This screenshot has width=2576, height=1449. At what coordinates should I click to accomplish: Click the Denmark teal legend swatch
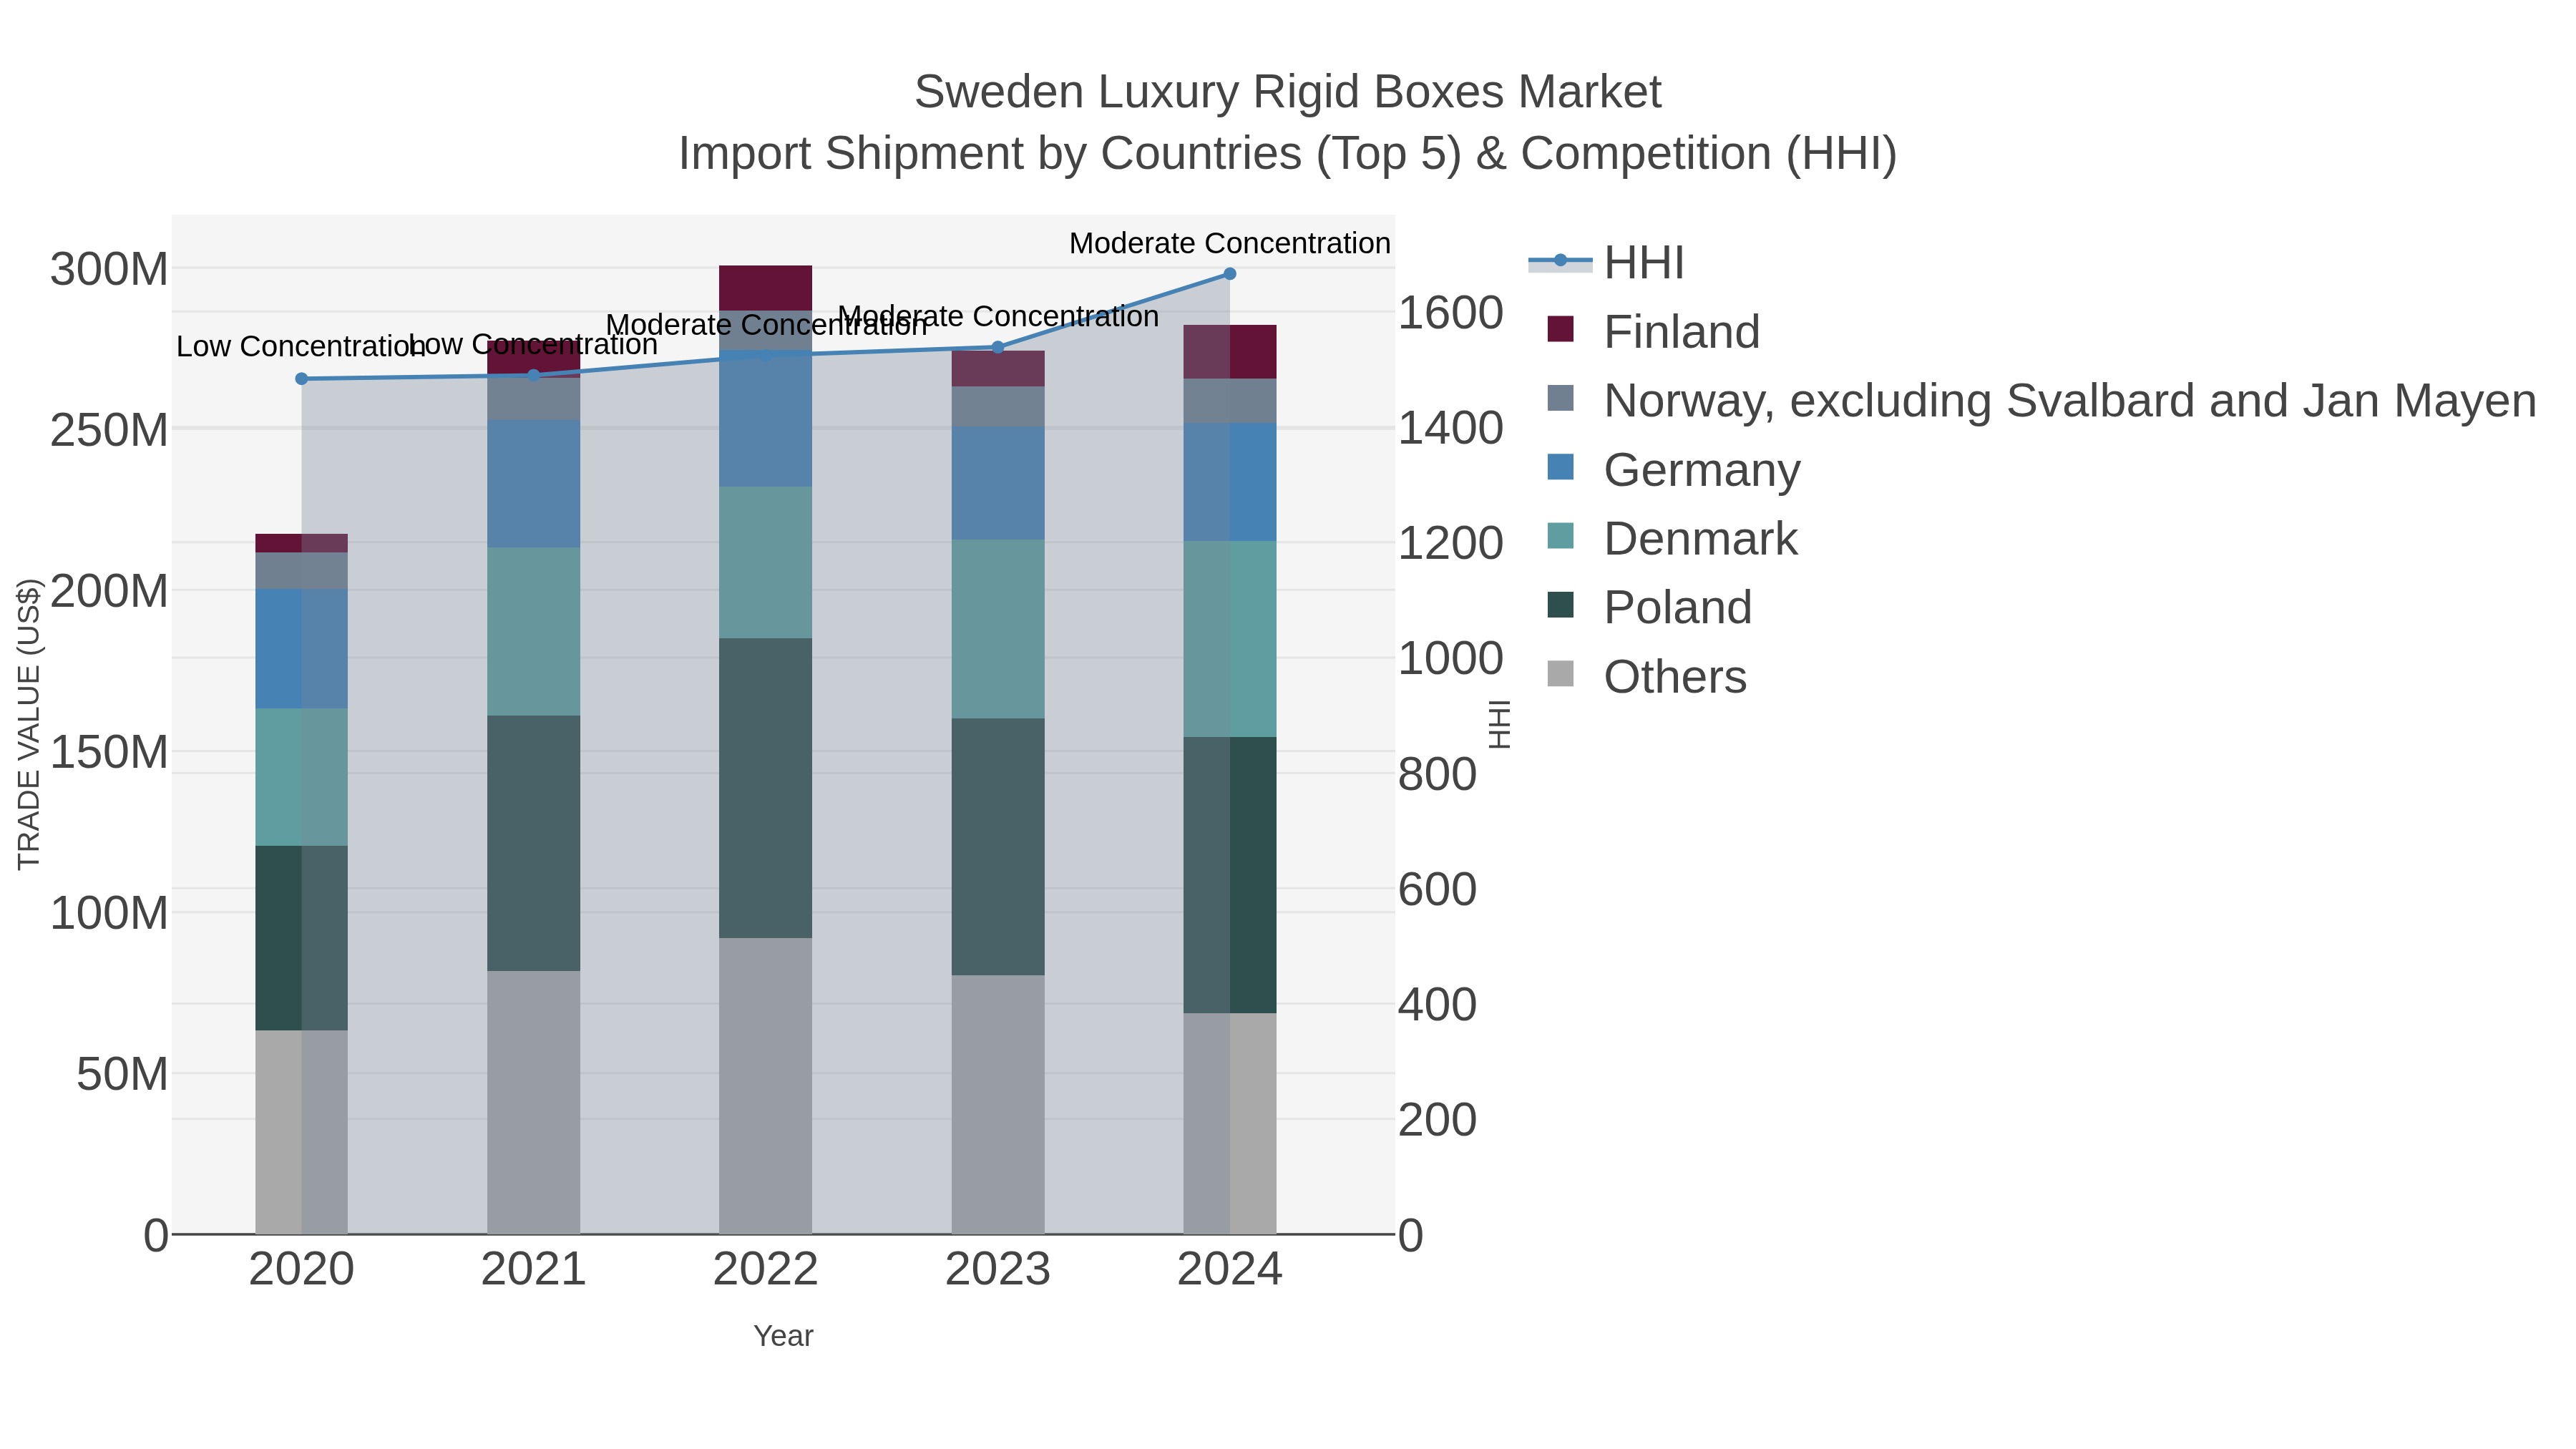tap(1560, 536)
